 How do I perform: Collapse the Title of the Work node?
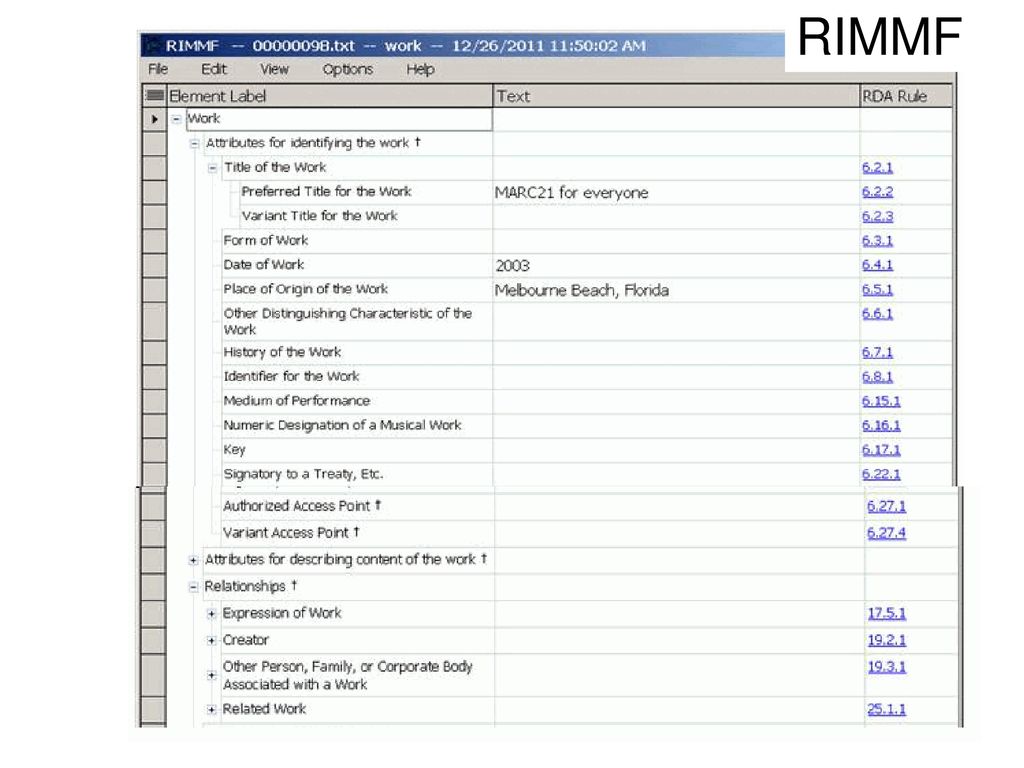(212, 168)
